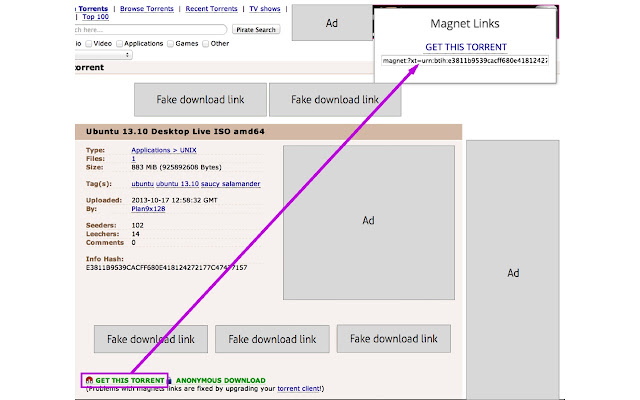640x400 pixels.
Task: Click the ANONYMOUS DOWNLOAD link
Action: click(220, 380)
